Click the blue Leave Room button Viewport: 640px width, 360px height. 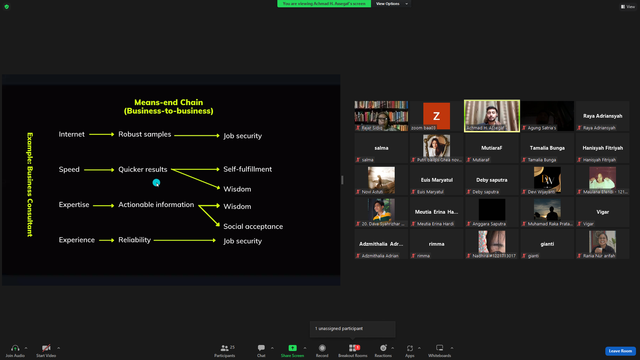[620, 351]
